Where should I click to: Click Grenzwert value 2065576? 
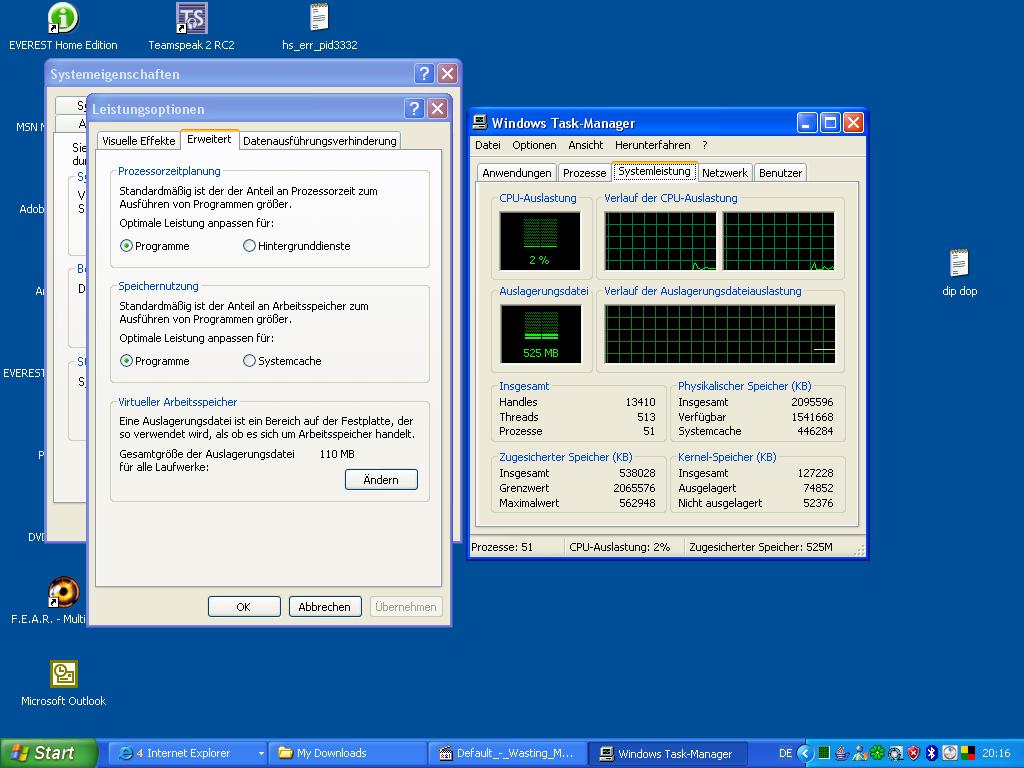(634, 488)
